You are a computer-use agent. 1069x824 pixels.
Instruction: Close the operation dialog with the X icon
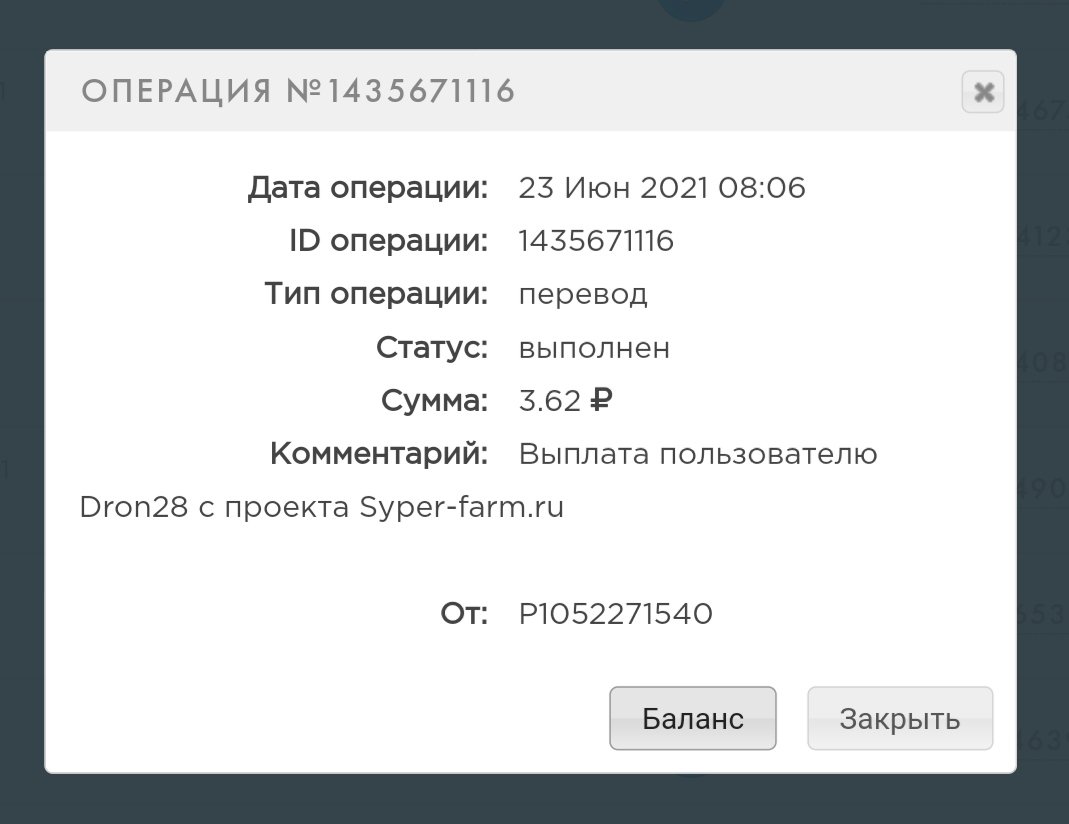(x=983, y=93)
